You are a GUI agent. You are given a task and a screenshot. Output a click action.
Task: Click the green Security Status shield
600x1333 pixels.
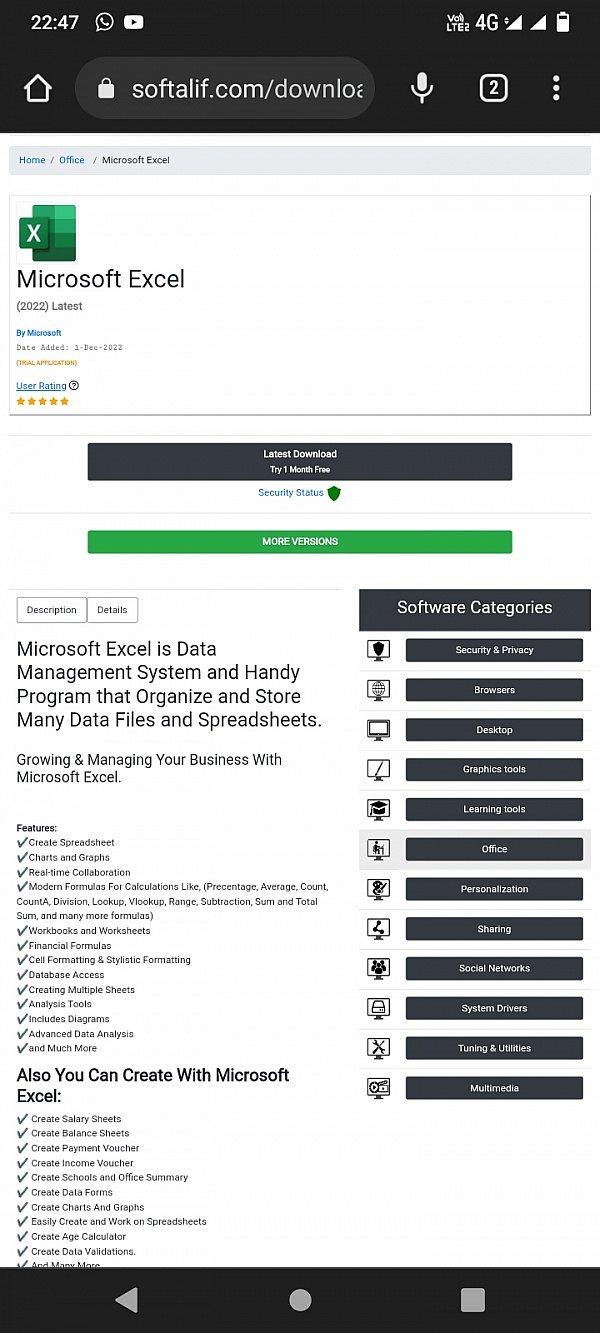[x=333, y=493]
